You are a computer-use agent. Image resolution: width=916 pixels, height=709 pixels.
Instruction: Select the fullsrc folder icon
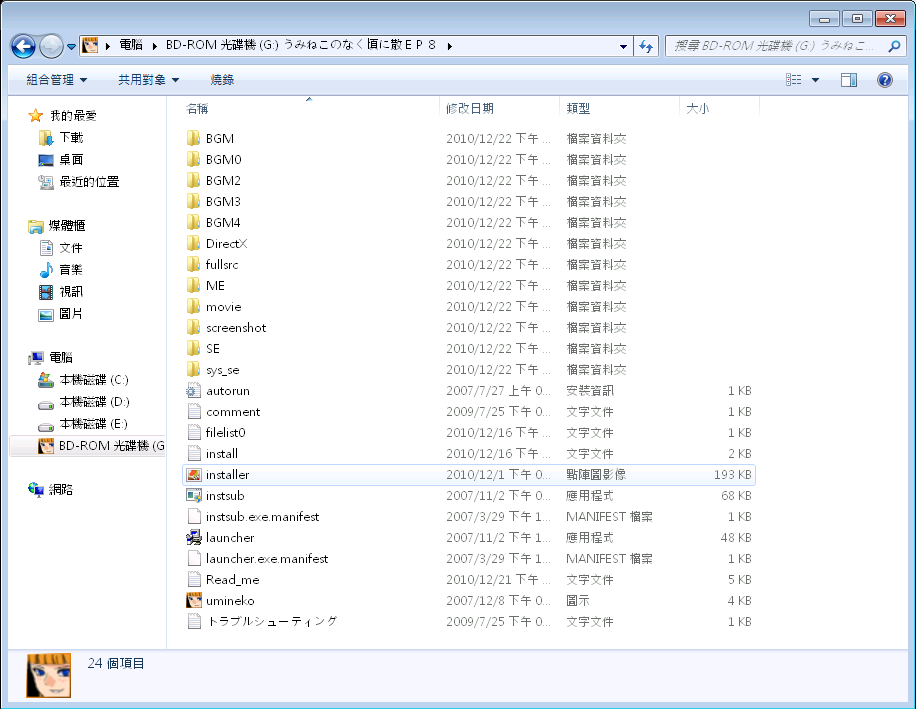pyautogui.click(x=193, y=265)
